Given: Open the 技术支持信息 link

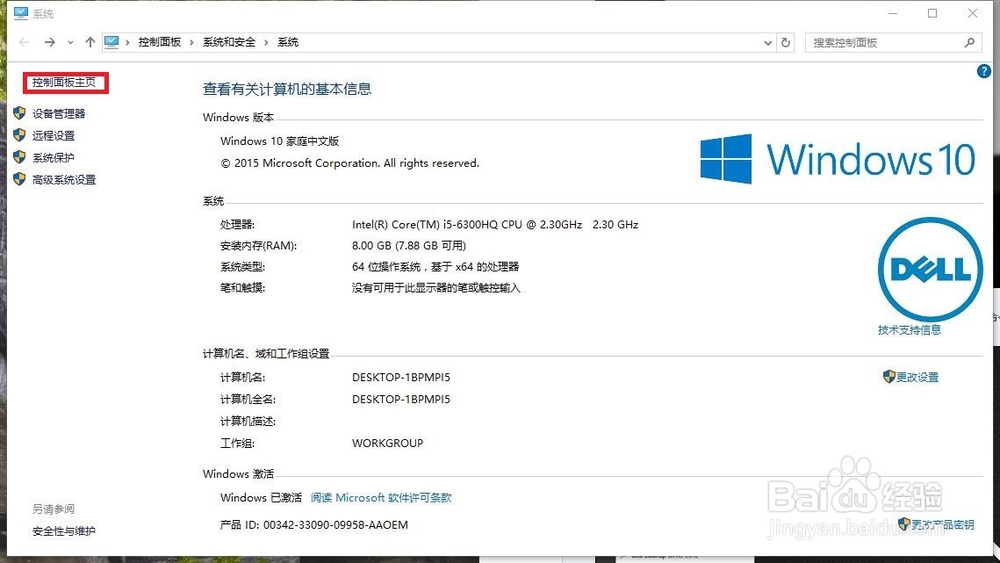Looking at the screenshot, I should (x=909, y=330).
